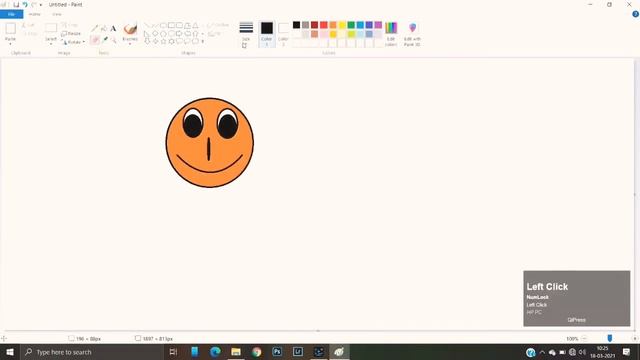Open the File menu tab
The image size is (640, 360).
coord(11,14)
